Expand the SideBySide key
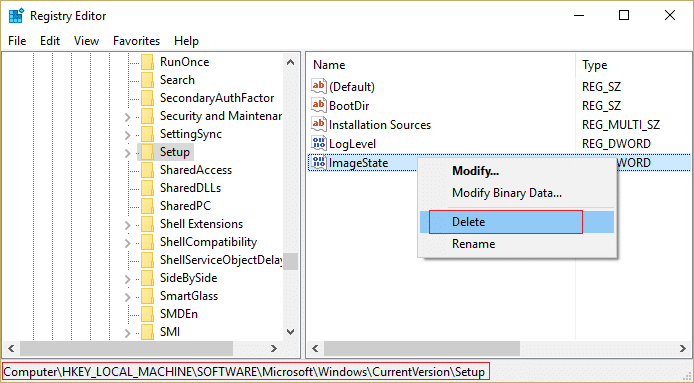 point(128,279)
